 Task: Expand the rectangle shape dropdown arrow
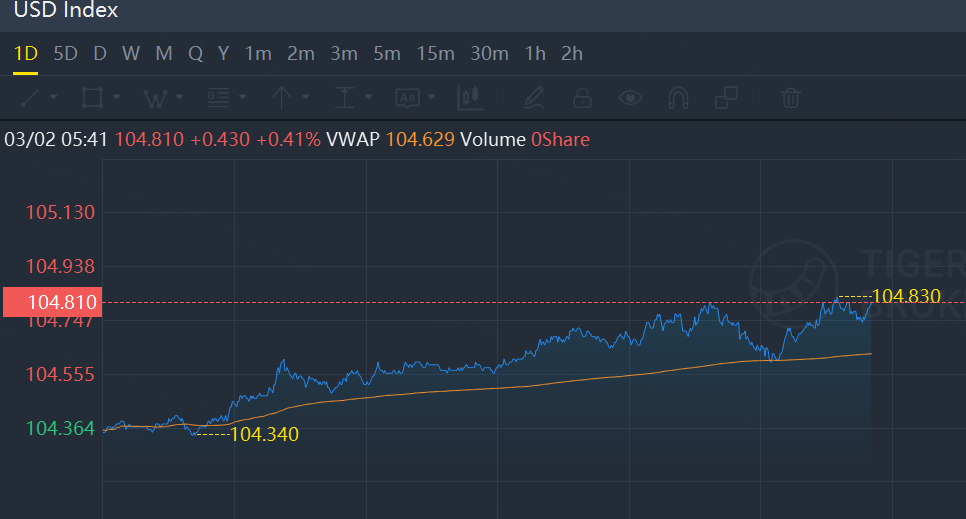click(117, 98)
